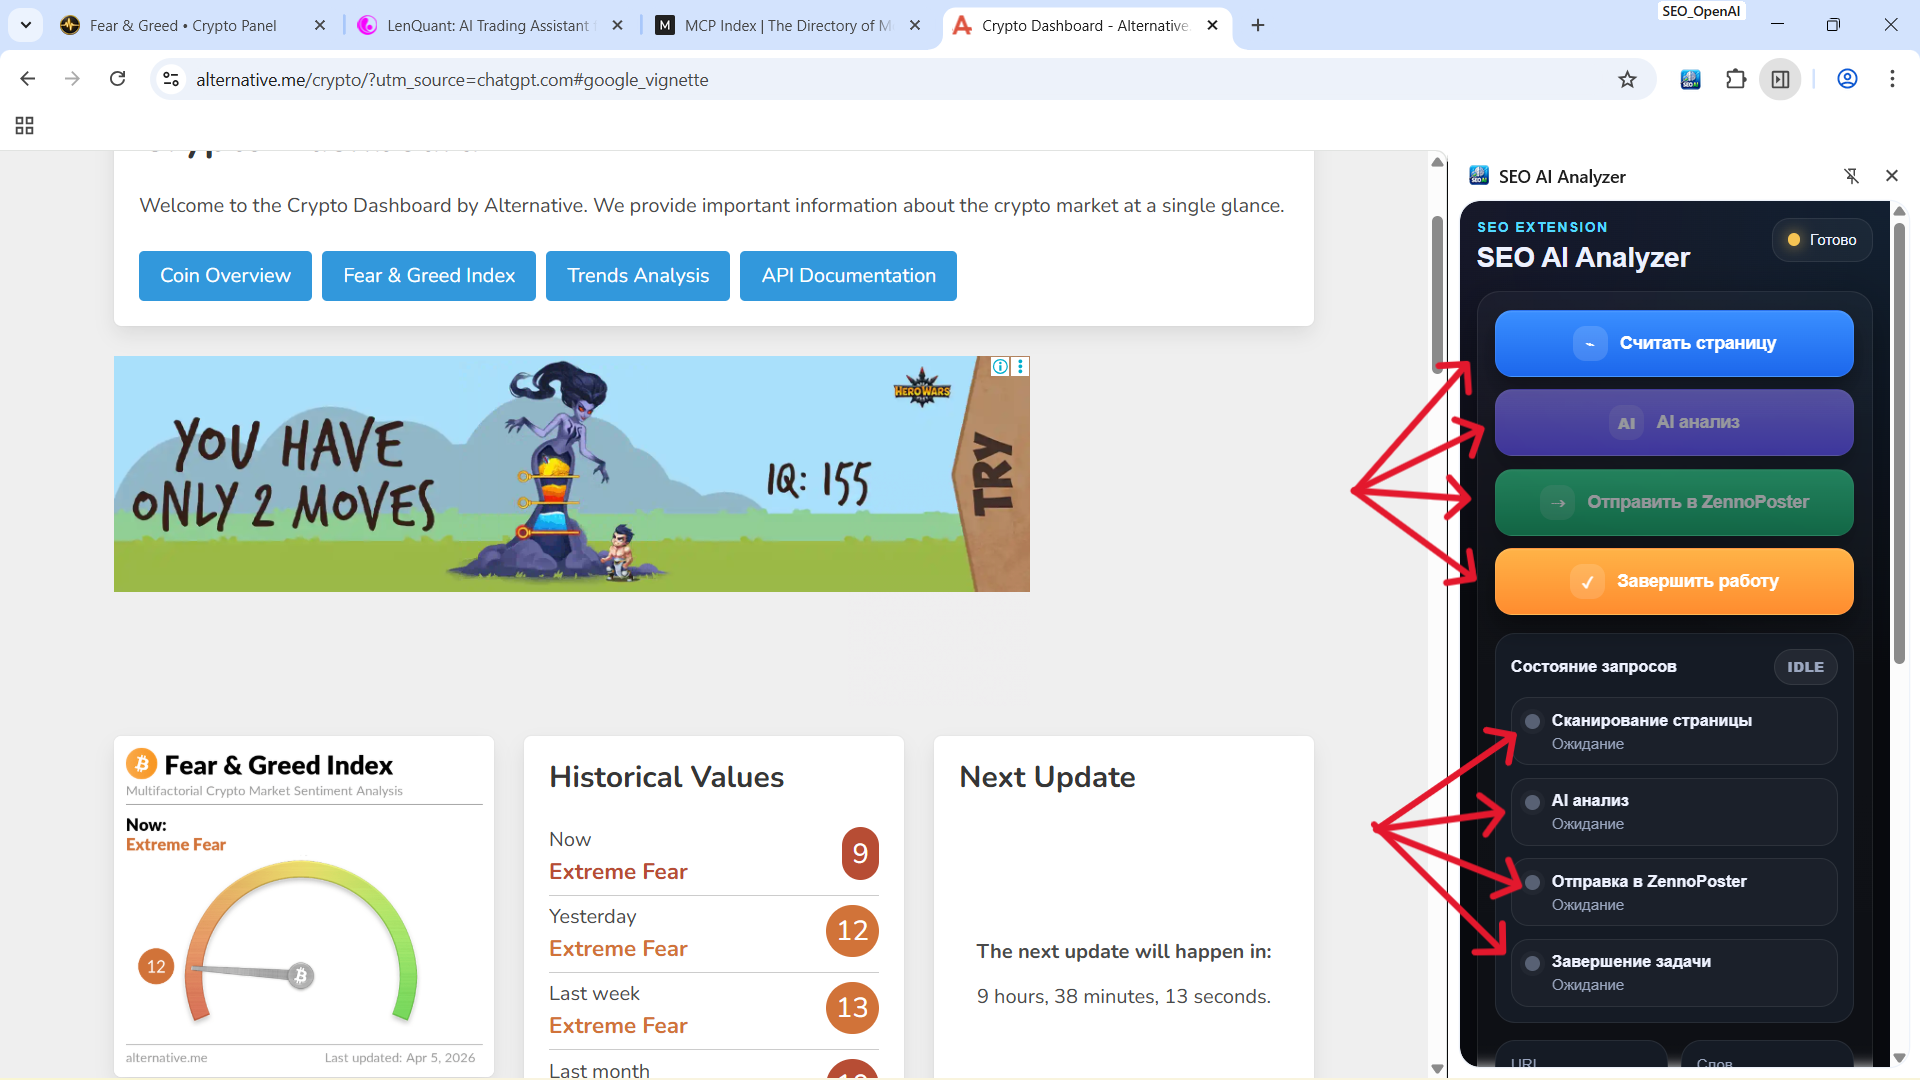1920x1080 pixels.
Task: Open ad options three-dot menu on banner
Action: tap(1020, 367)
